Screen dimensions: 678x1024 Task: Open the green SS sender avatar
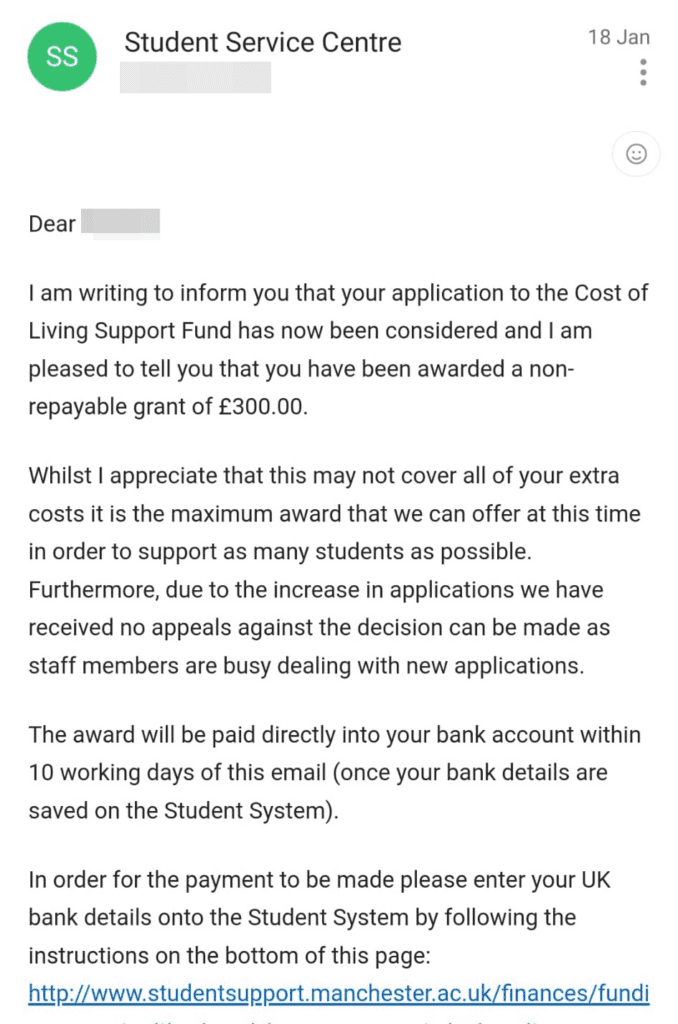tap(62, 56)
